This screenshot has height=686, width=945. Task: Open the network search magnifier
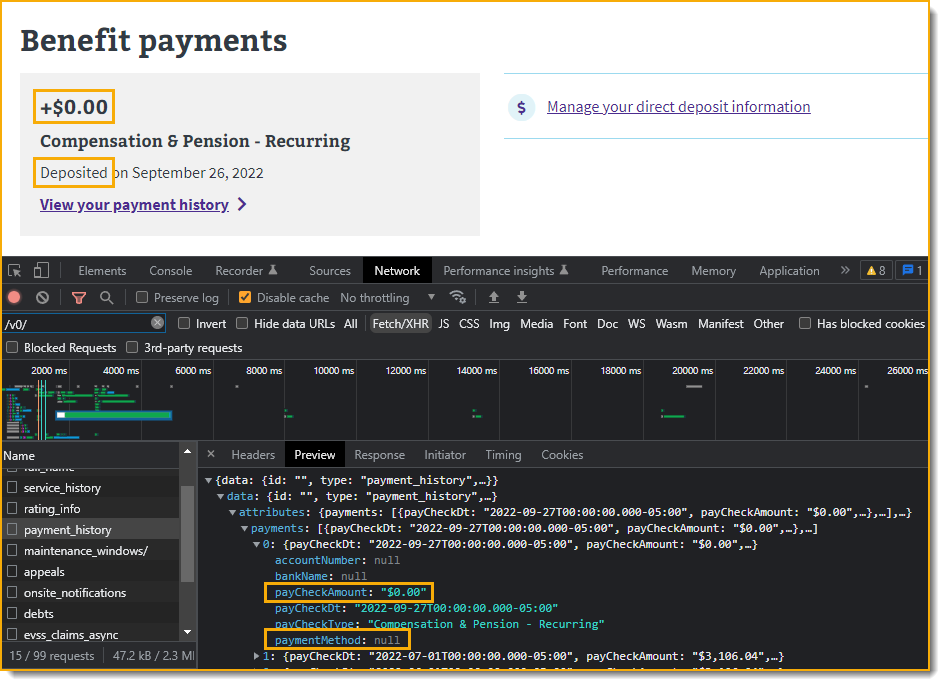[x=107, y=298]
